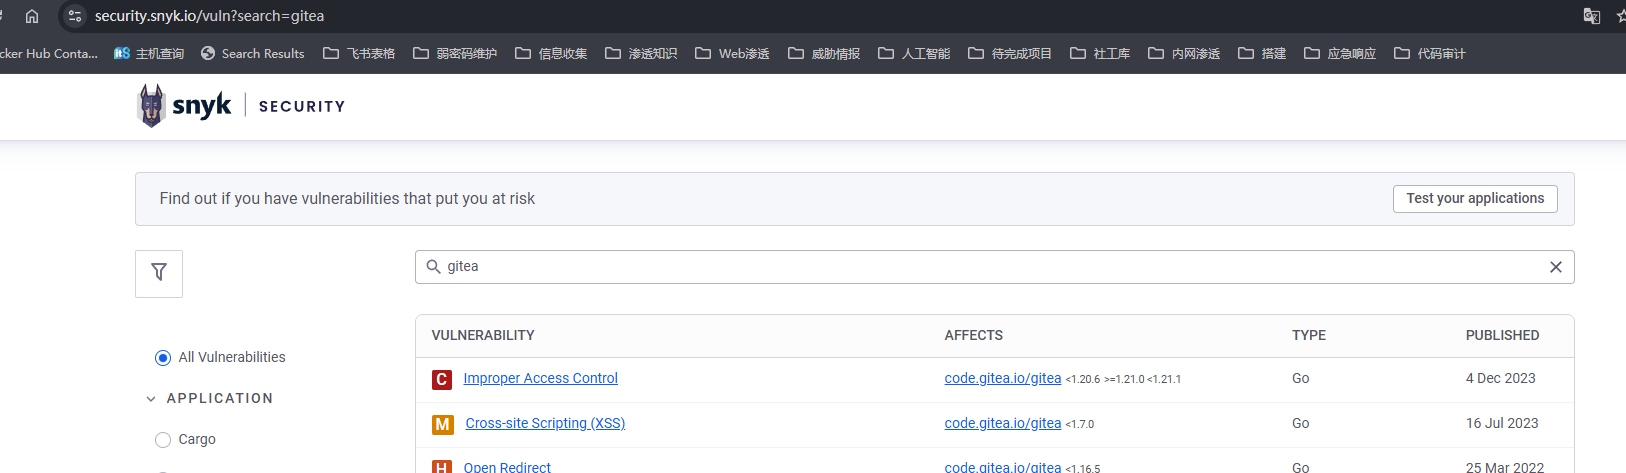Click the AFFECTS column header
The height and width of the screenshot is (473, 1626).
973,335
